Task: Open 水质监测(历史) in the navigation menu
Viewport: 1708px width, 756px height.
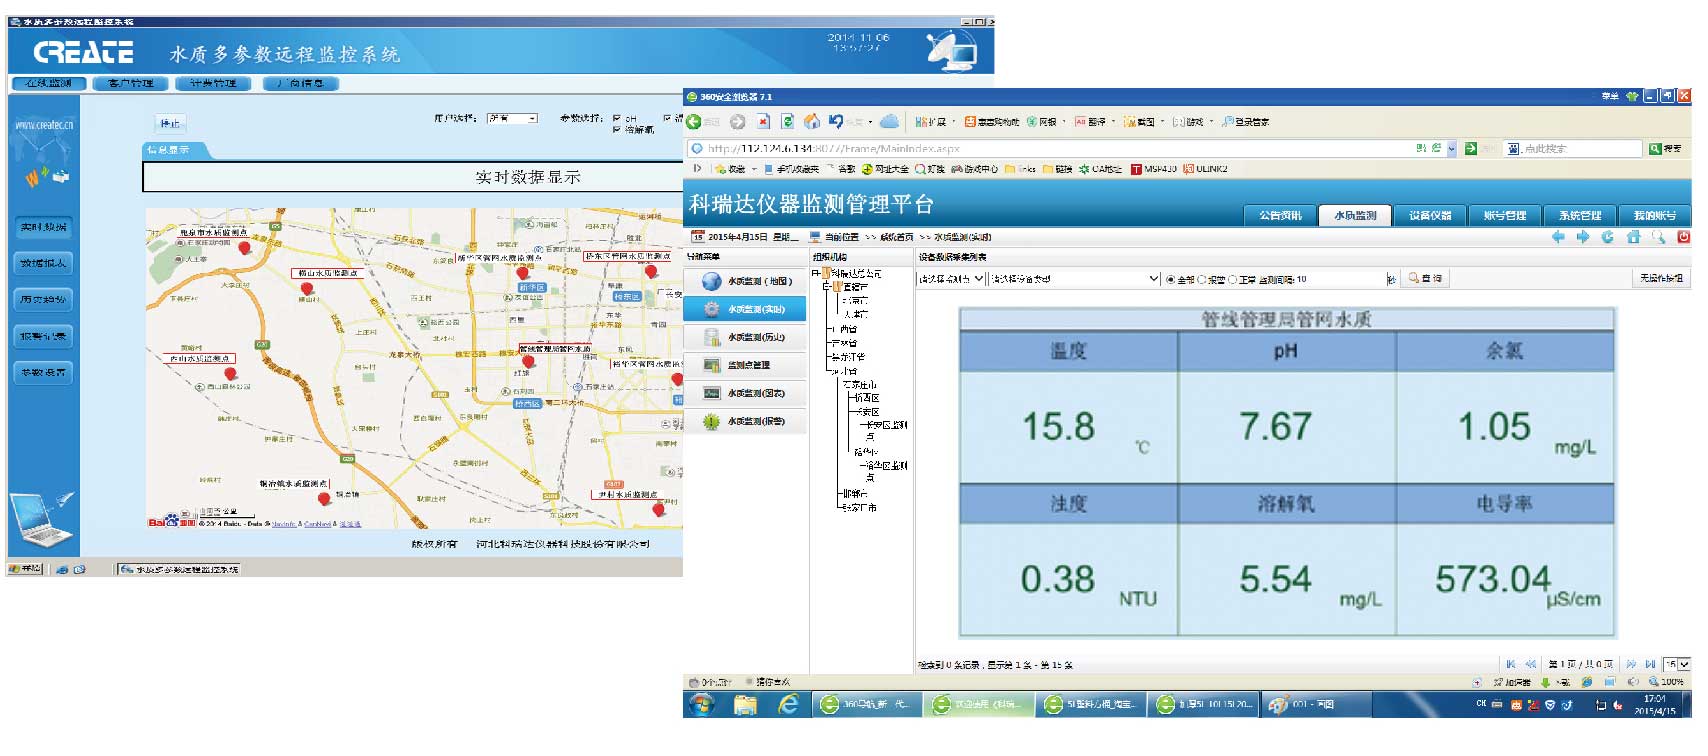Action: tap(745, 337)
